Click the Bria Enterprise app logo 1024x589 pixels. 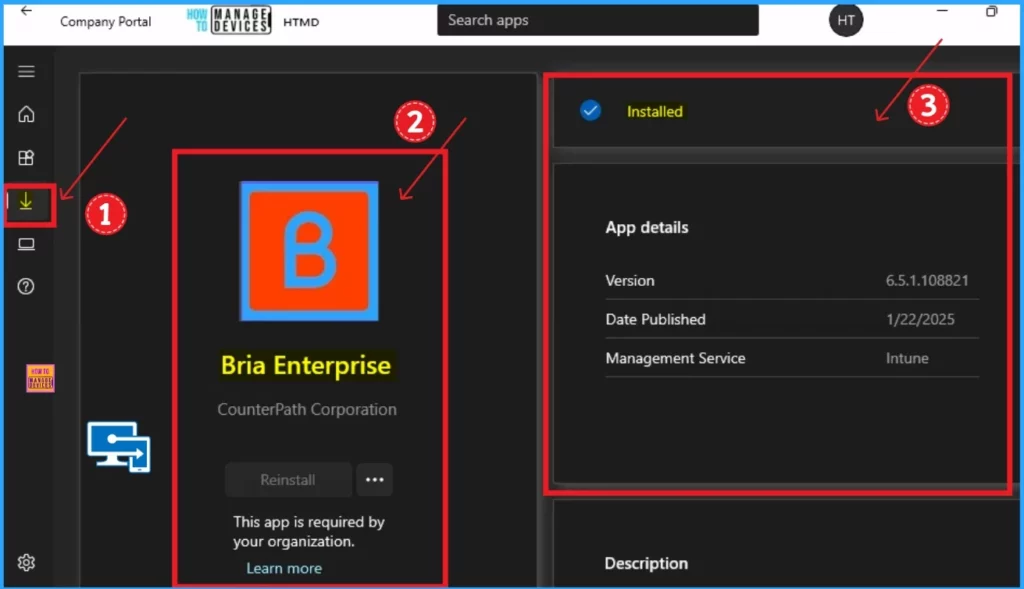pyautogui.click(x=309, y=251)
